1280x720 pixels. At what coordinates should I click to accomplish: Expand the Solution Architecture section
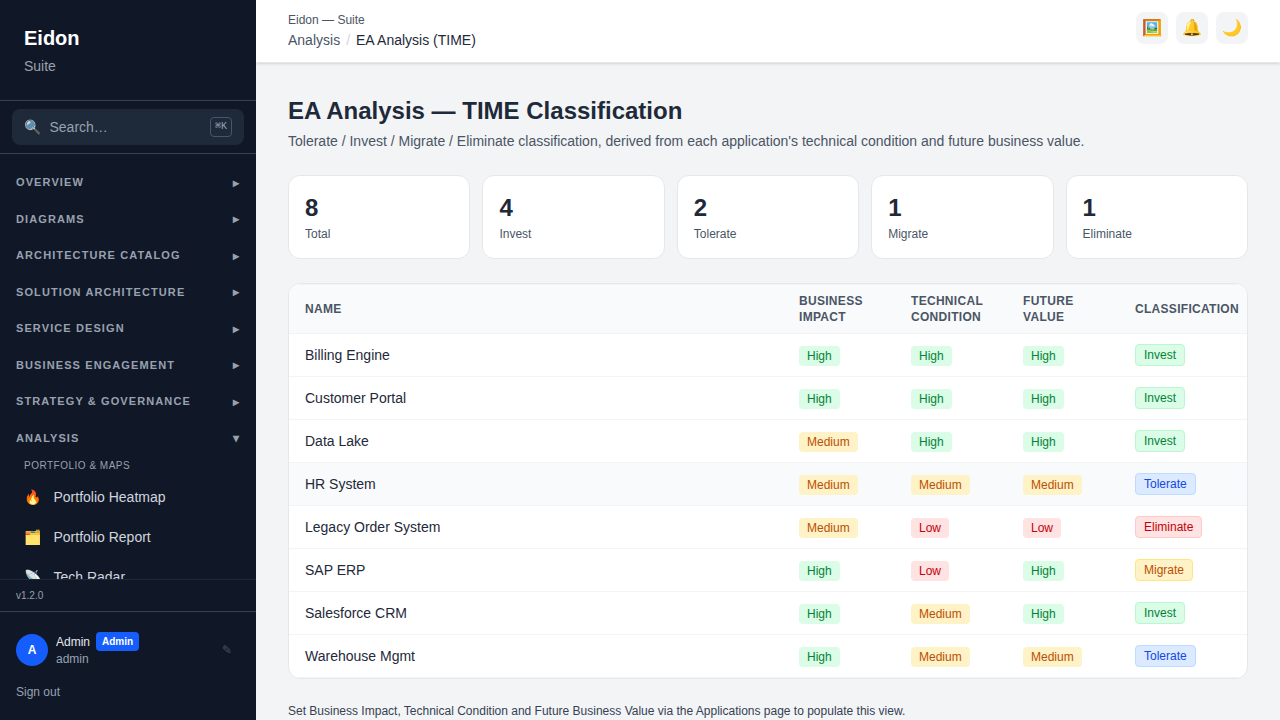(x=128, y=292)
